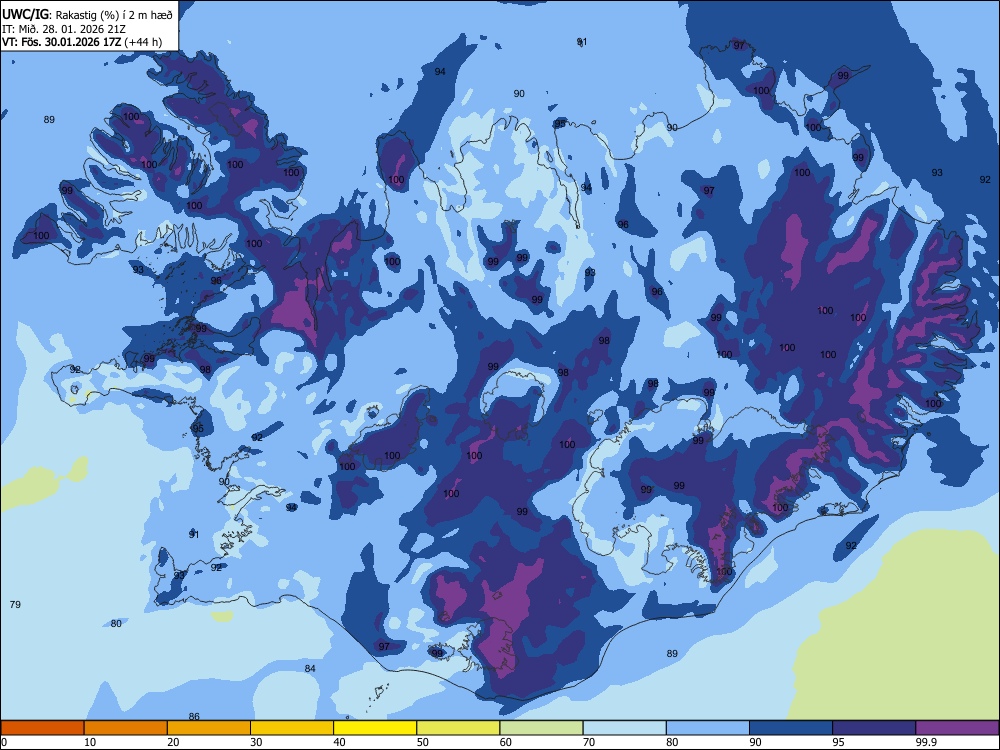Click the '20' legend scale label
Screen dimensions: 1000x750
[x=173, y=742]
